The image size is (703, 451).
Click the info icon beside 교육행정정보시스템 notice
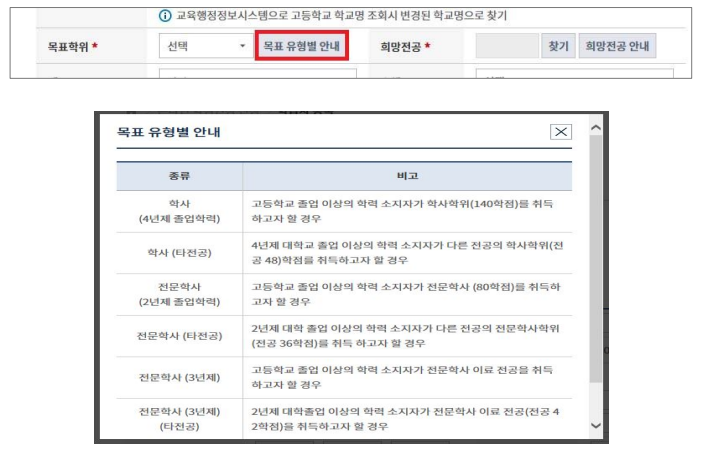[x=165, y=16]
